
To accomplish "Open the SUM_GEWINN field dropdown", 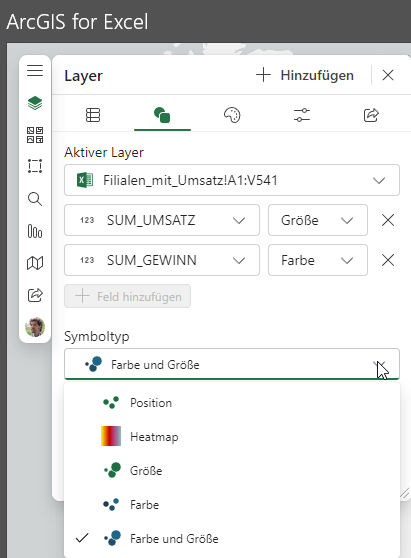I will click(162, 260).
